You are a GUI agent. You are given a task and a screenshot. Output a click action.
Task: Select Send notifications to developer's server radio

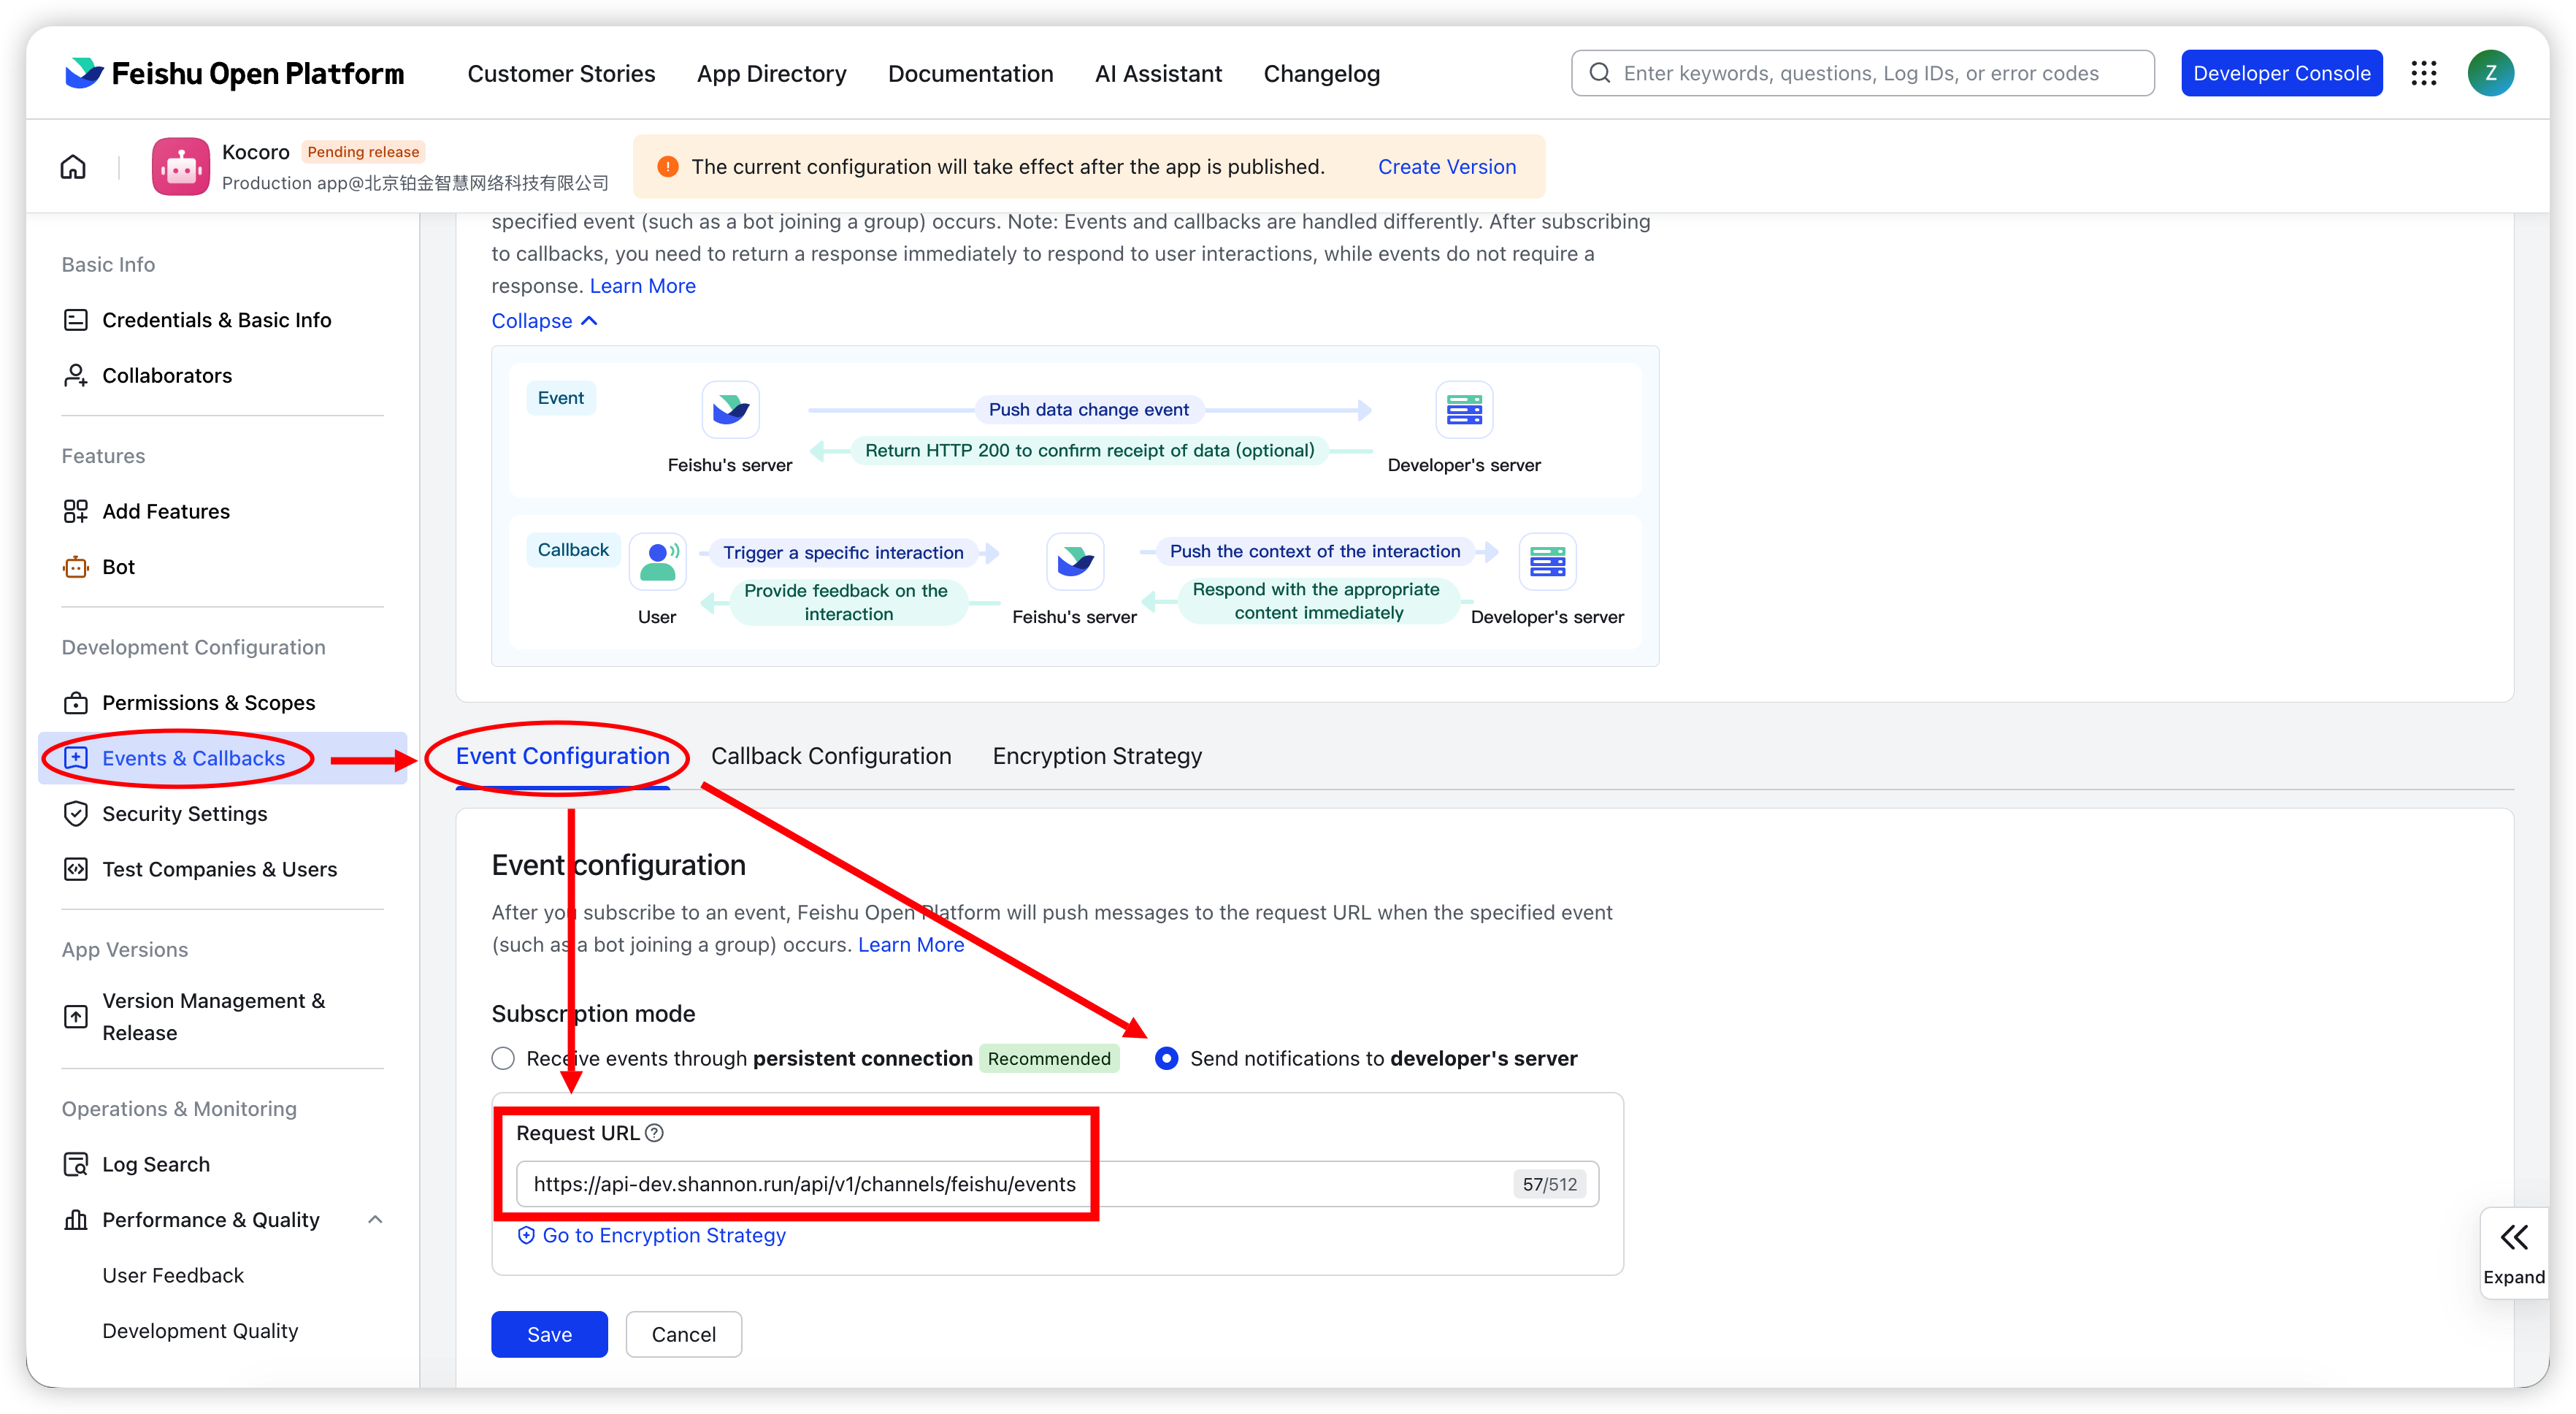pos(1166,1059)
